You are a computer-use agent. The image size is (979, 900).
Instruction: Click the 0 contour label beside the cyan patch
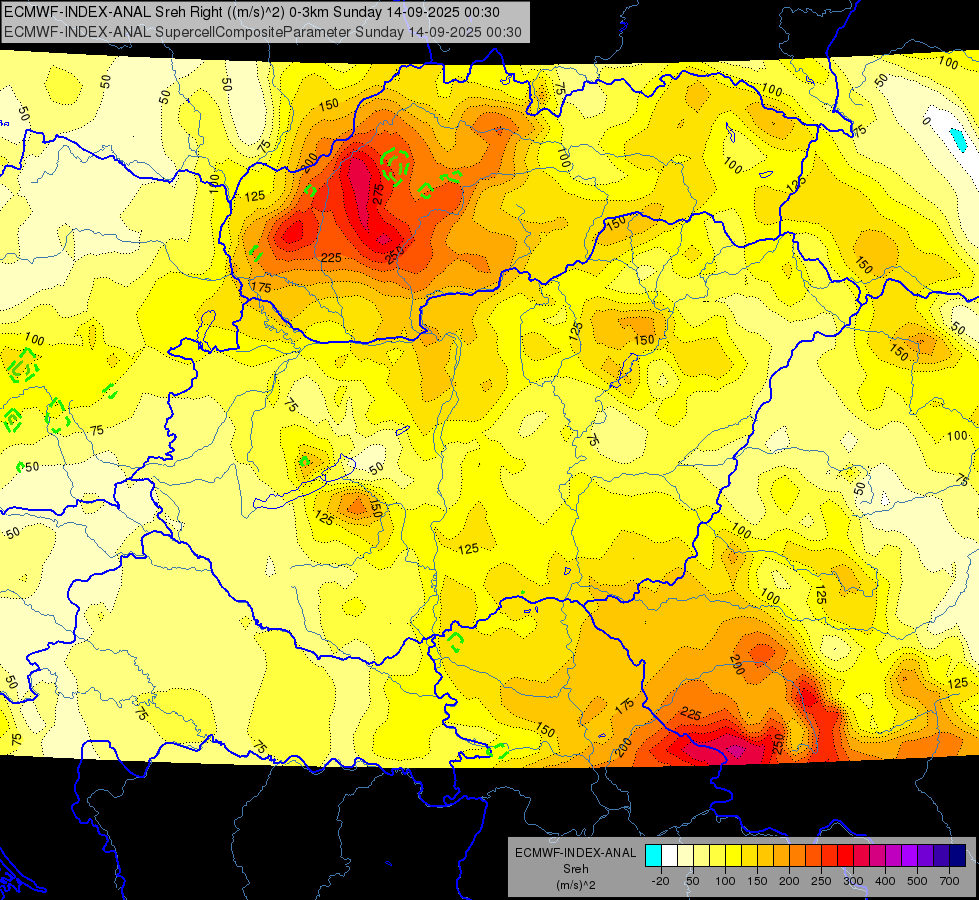pos(927,121)
